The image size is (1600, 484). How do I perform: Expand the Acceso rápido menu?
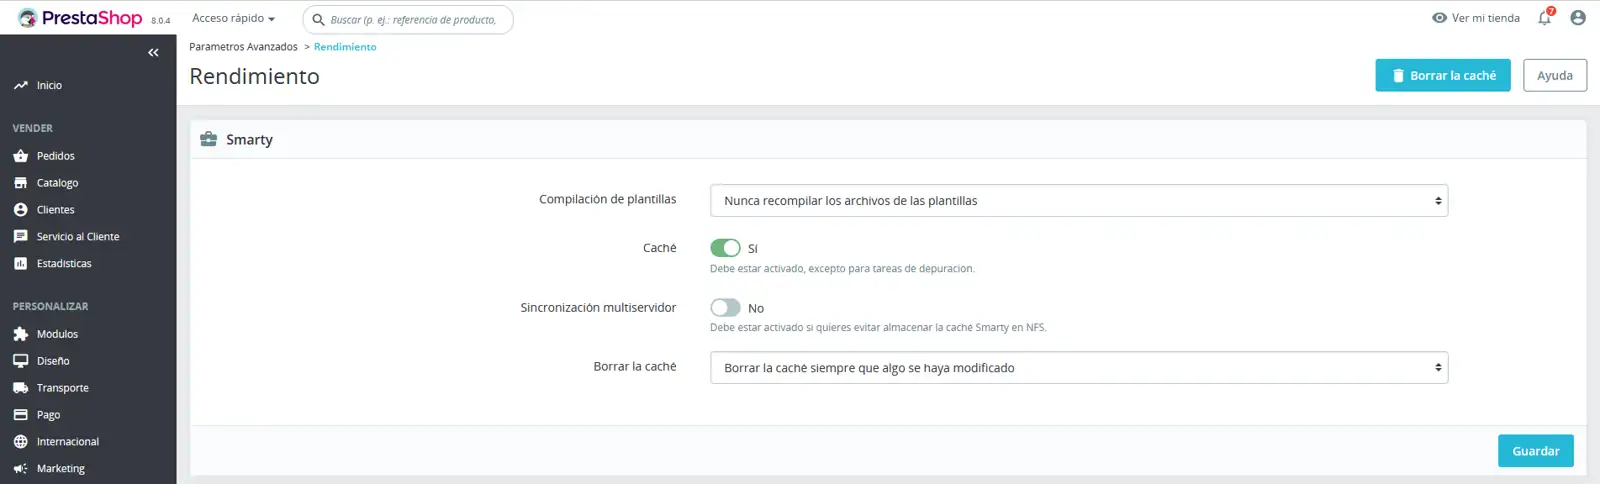[x=233, y=18]
